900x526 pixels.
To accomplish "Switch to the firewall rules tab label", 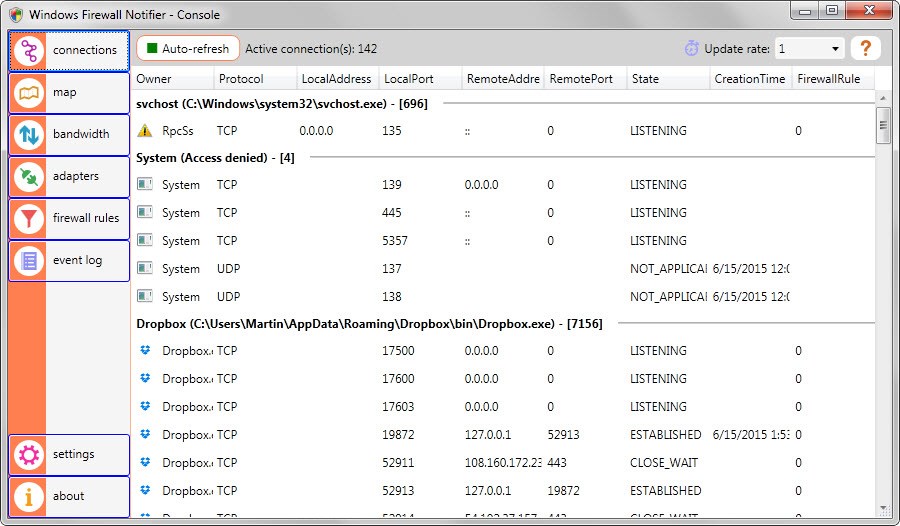I will pos(86,218).
